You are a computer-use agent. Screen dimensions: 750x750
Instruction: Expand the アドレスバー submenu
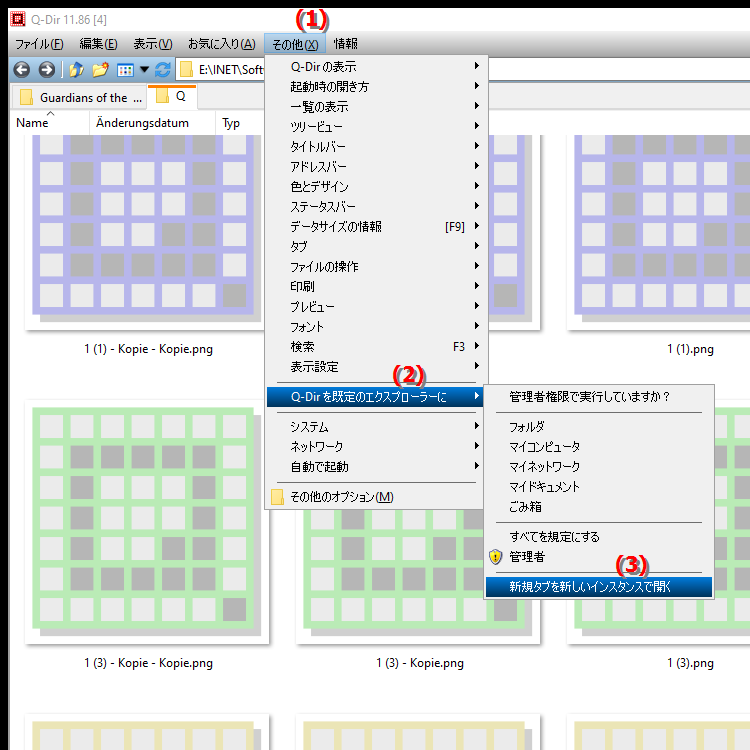pos(375,166)
